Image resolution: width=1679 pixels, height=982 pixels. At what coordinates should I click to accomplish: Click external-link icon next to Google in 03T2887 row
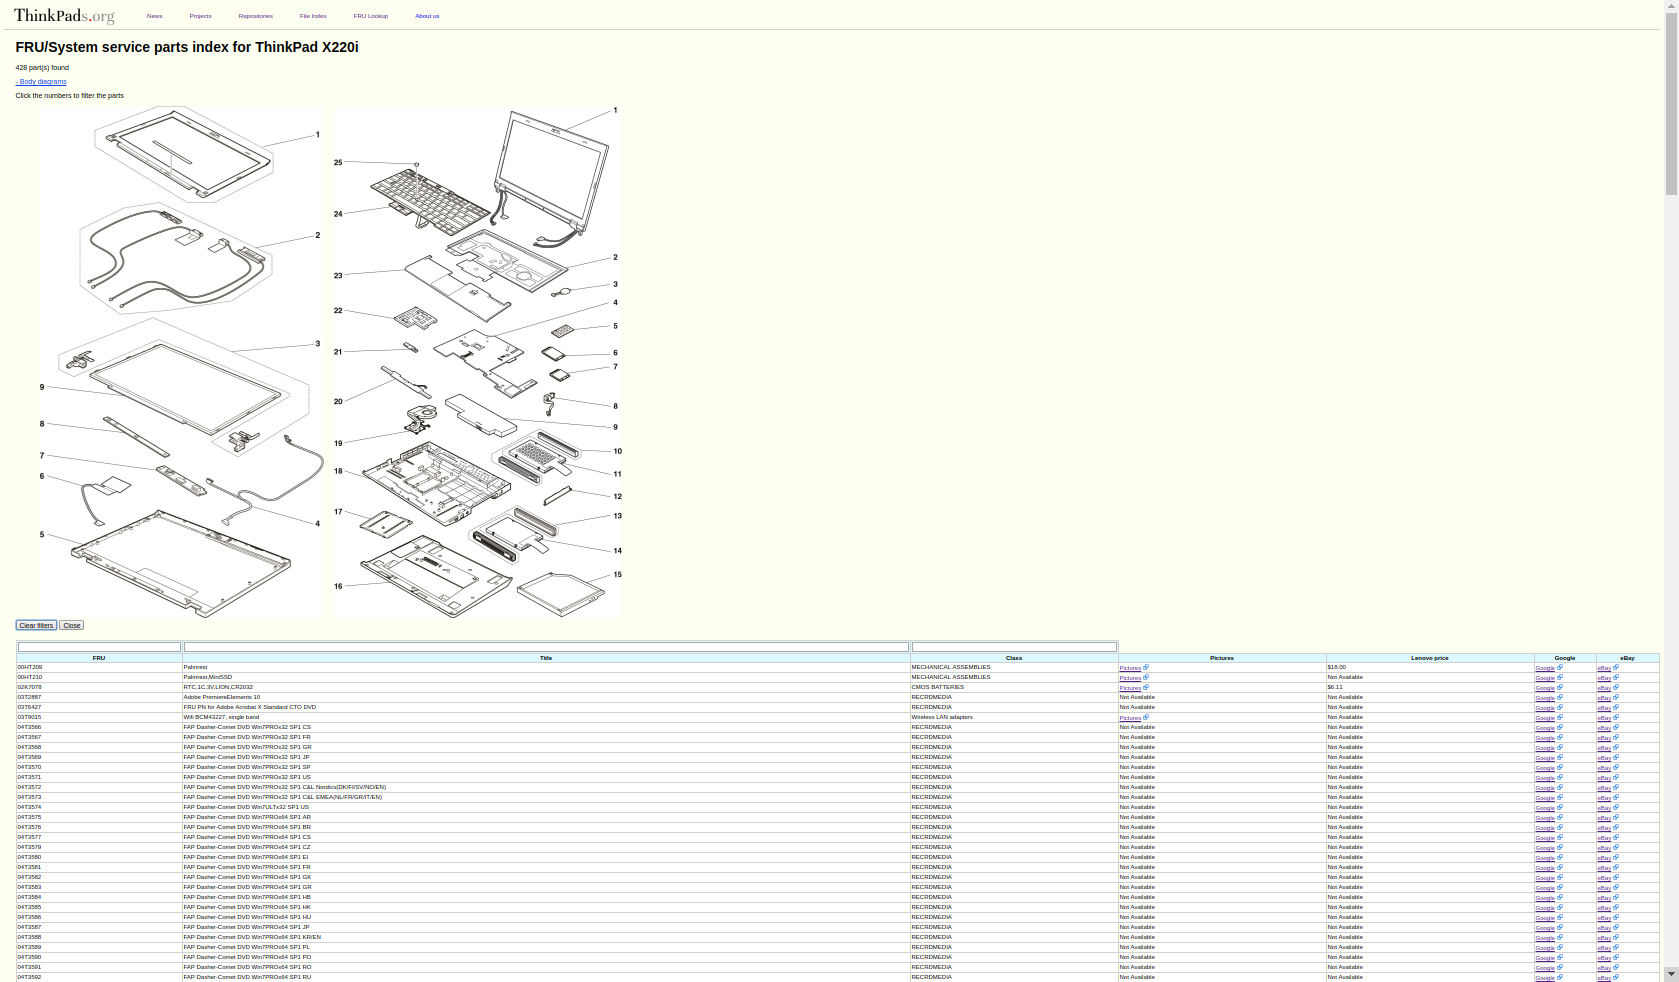pyautogui.click(x=1560, y=697)
